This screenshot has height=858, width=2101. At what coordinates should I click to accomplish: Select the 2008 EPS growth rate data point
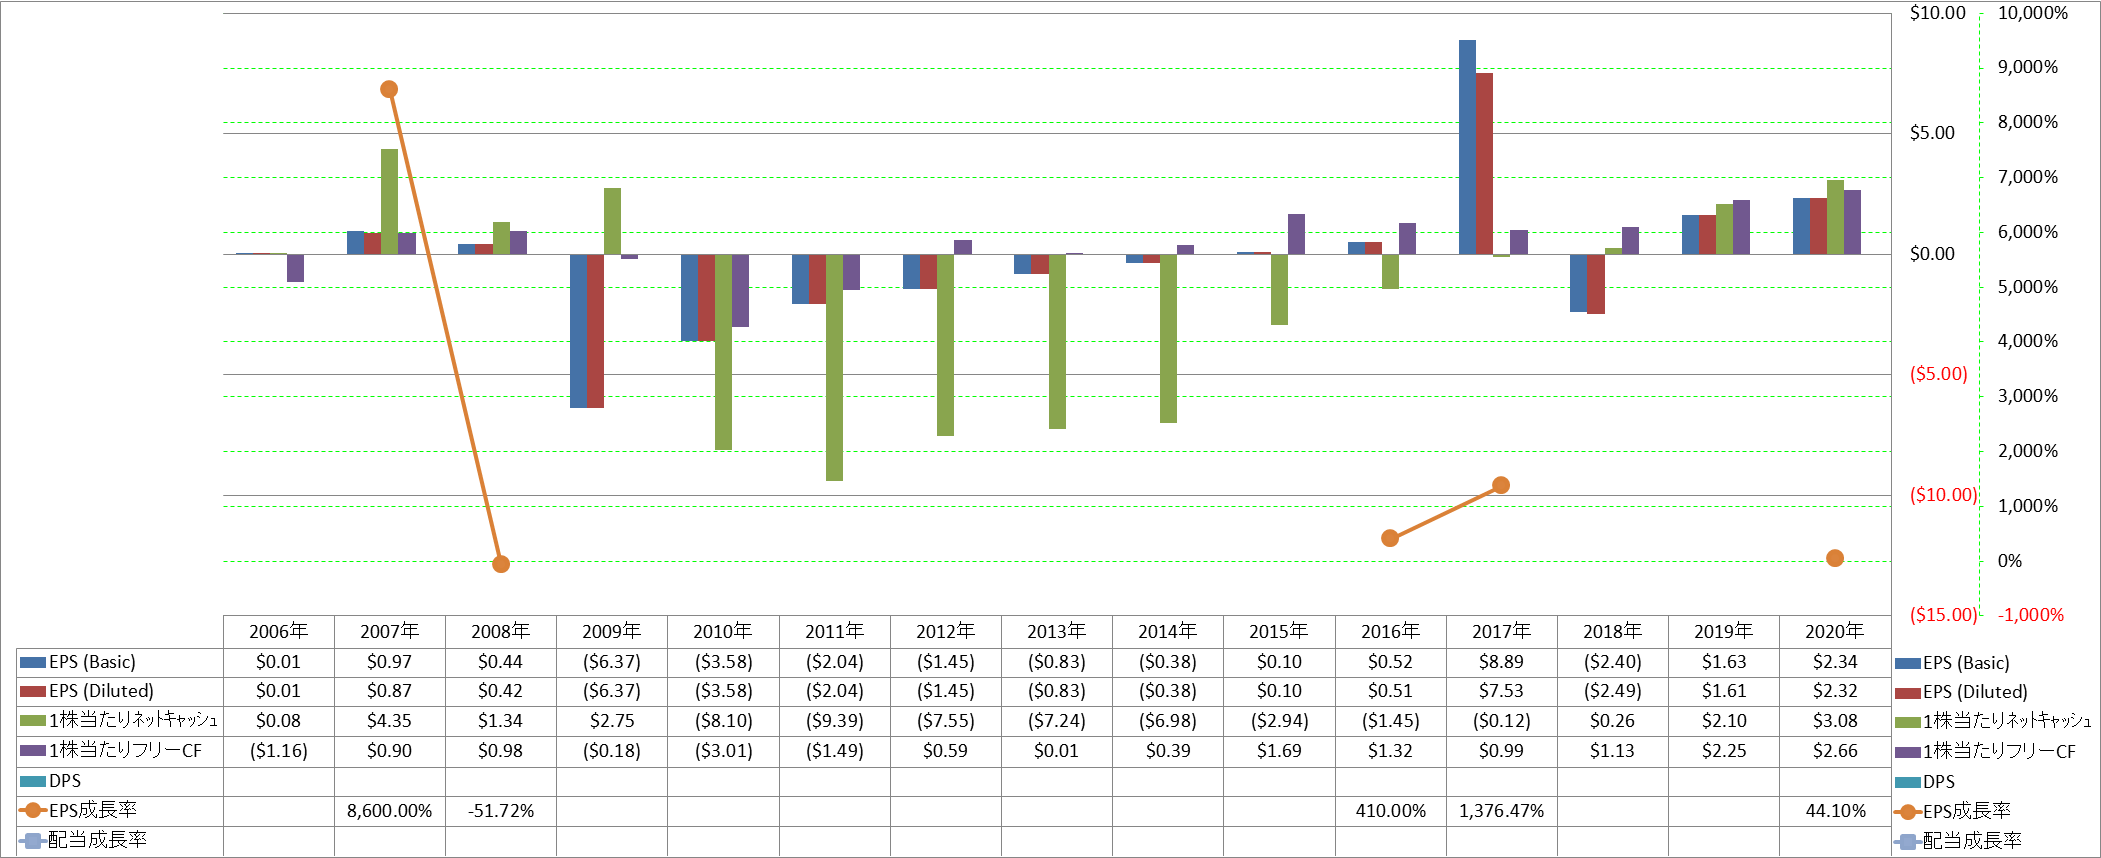(x=501, y=564)
